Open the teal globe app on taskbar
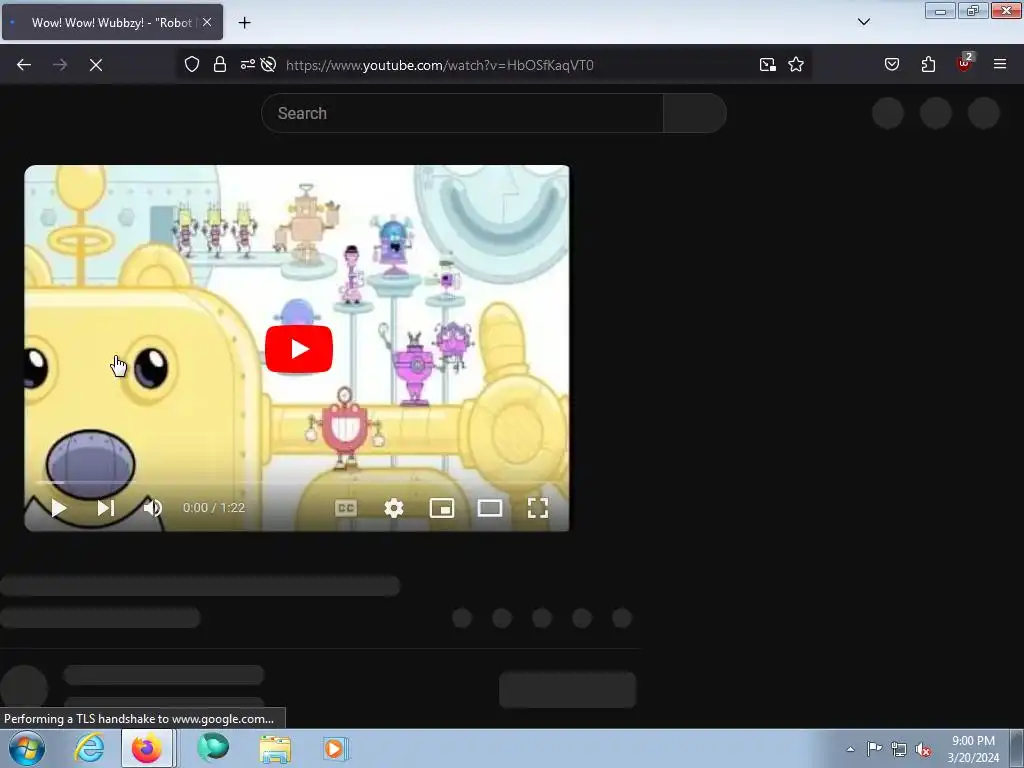1024x768 pixels. pyautogui.click(x=213, y=748)
